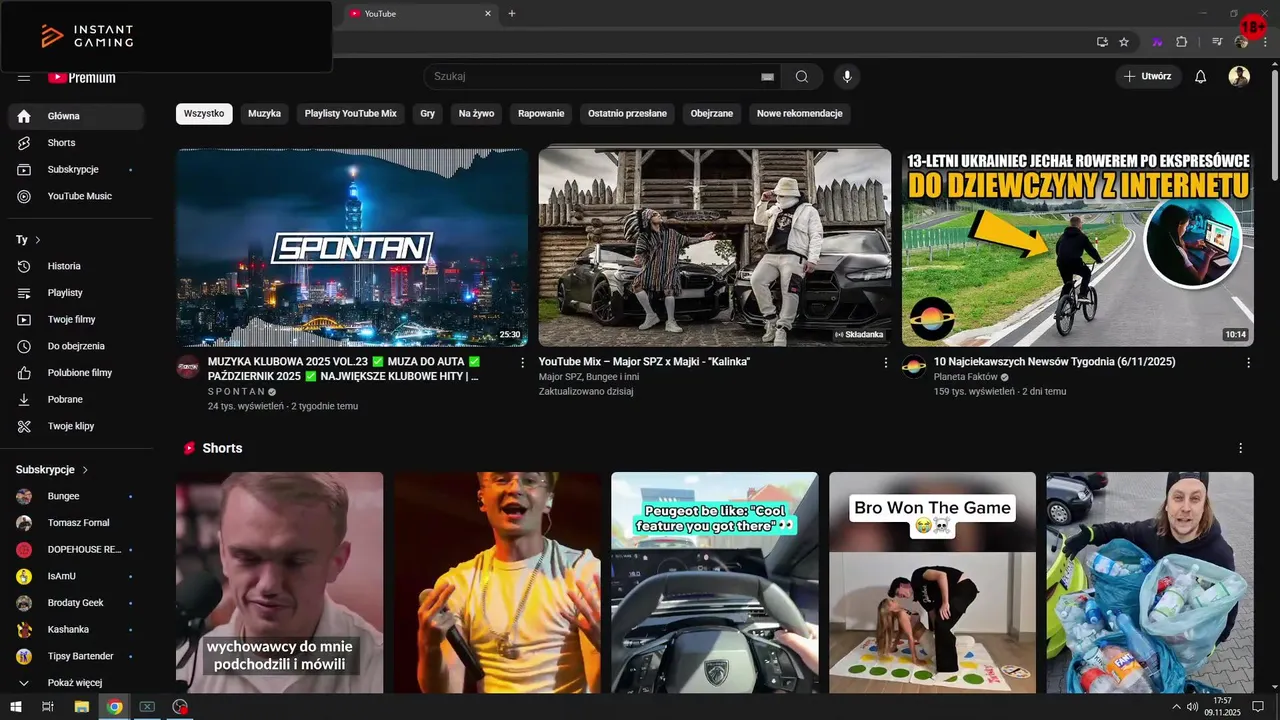Open the notifications bell
This screenshot has height=720, width=1280.
[1201, 77]
